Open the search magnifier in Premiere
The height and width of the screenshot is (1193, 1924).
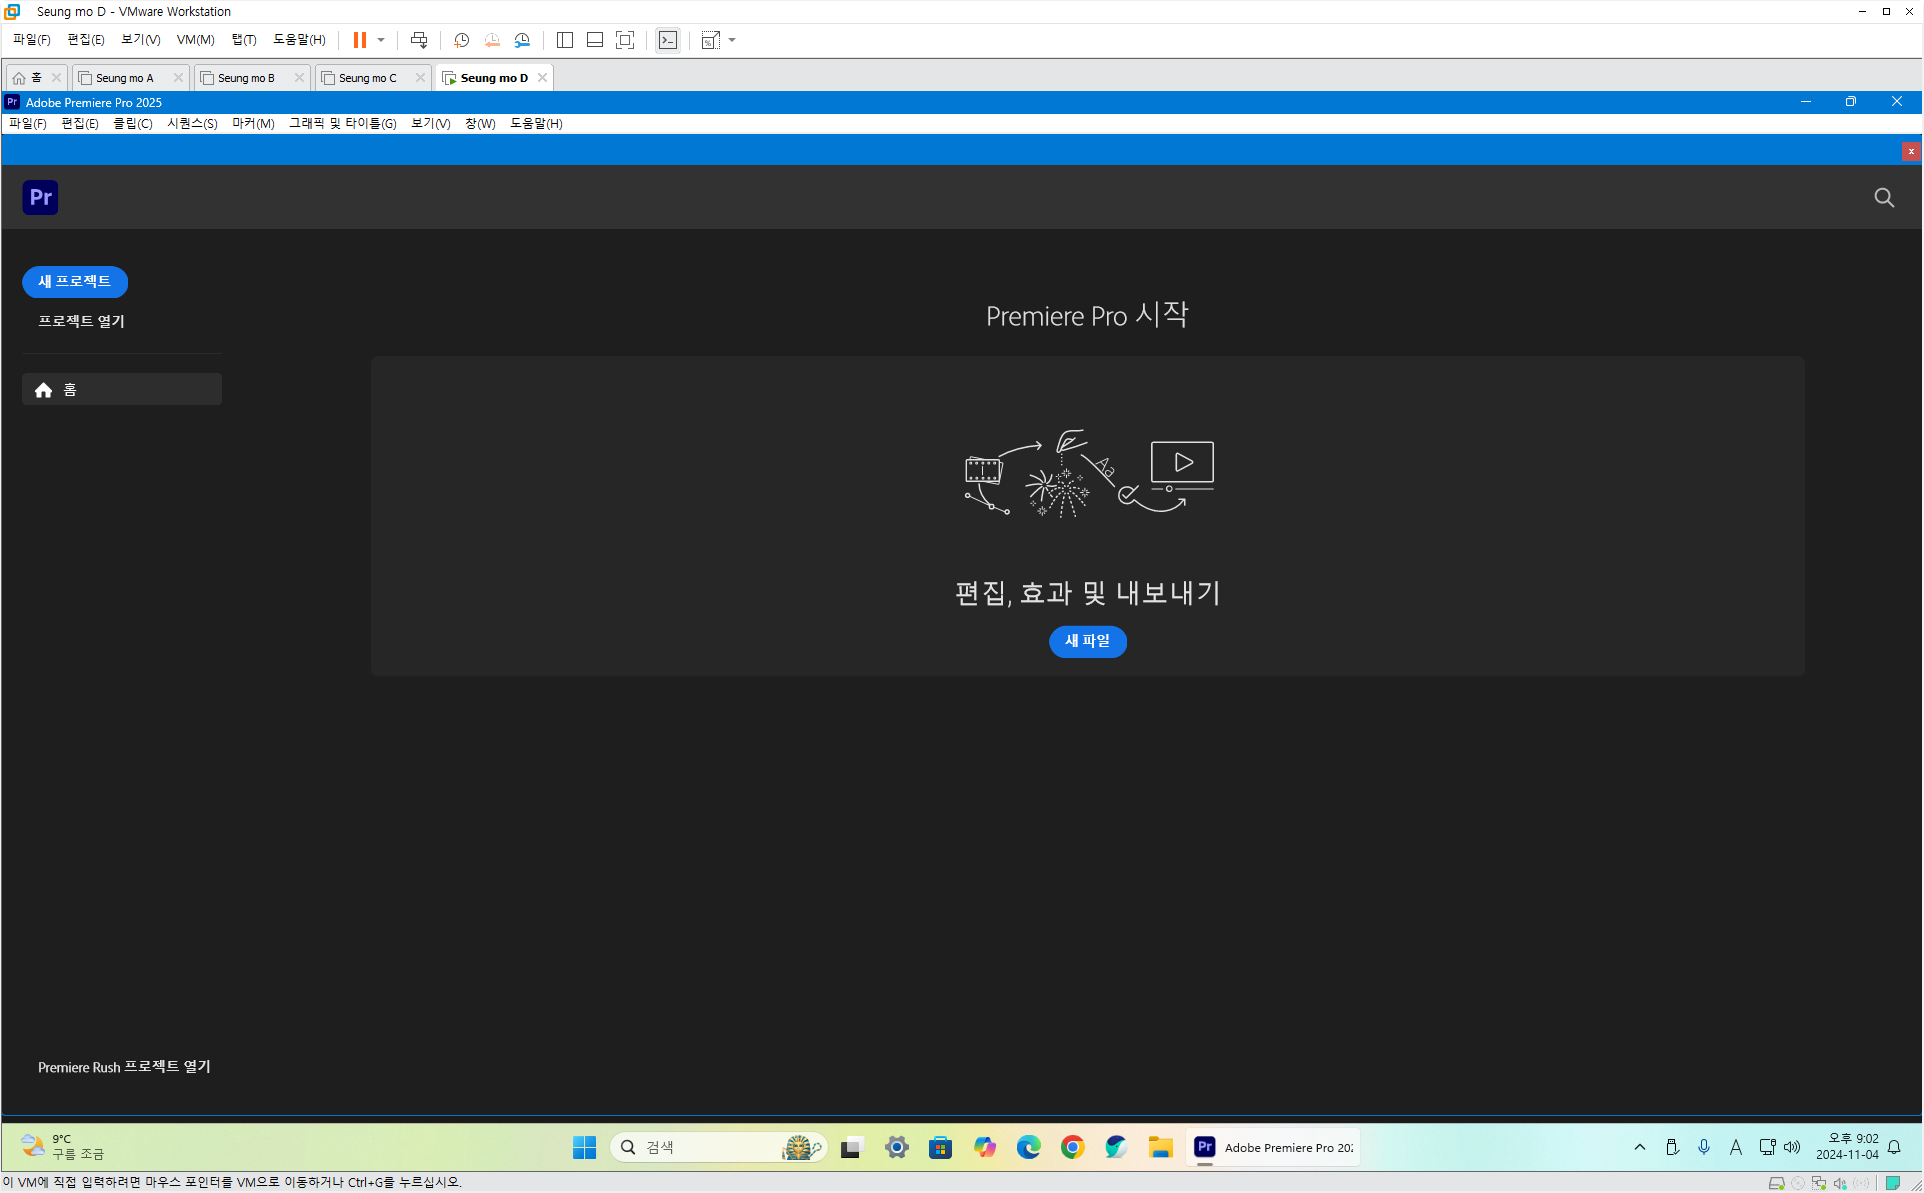pyautogui.click(x=1884, y=198)
